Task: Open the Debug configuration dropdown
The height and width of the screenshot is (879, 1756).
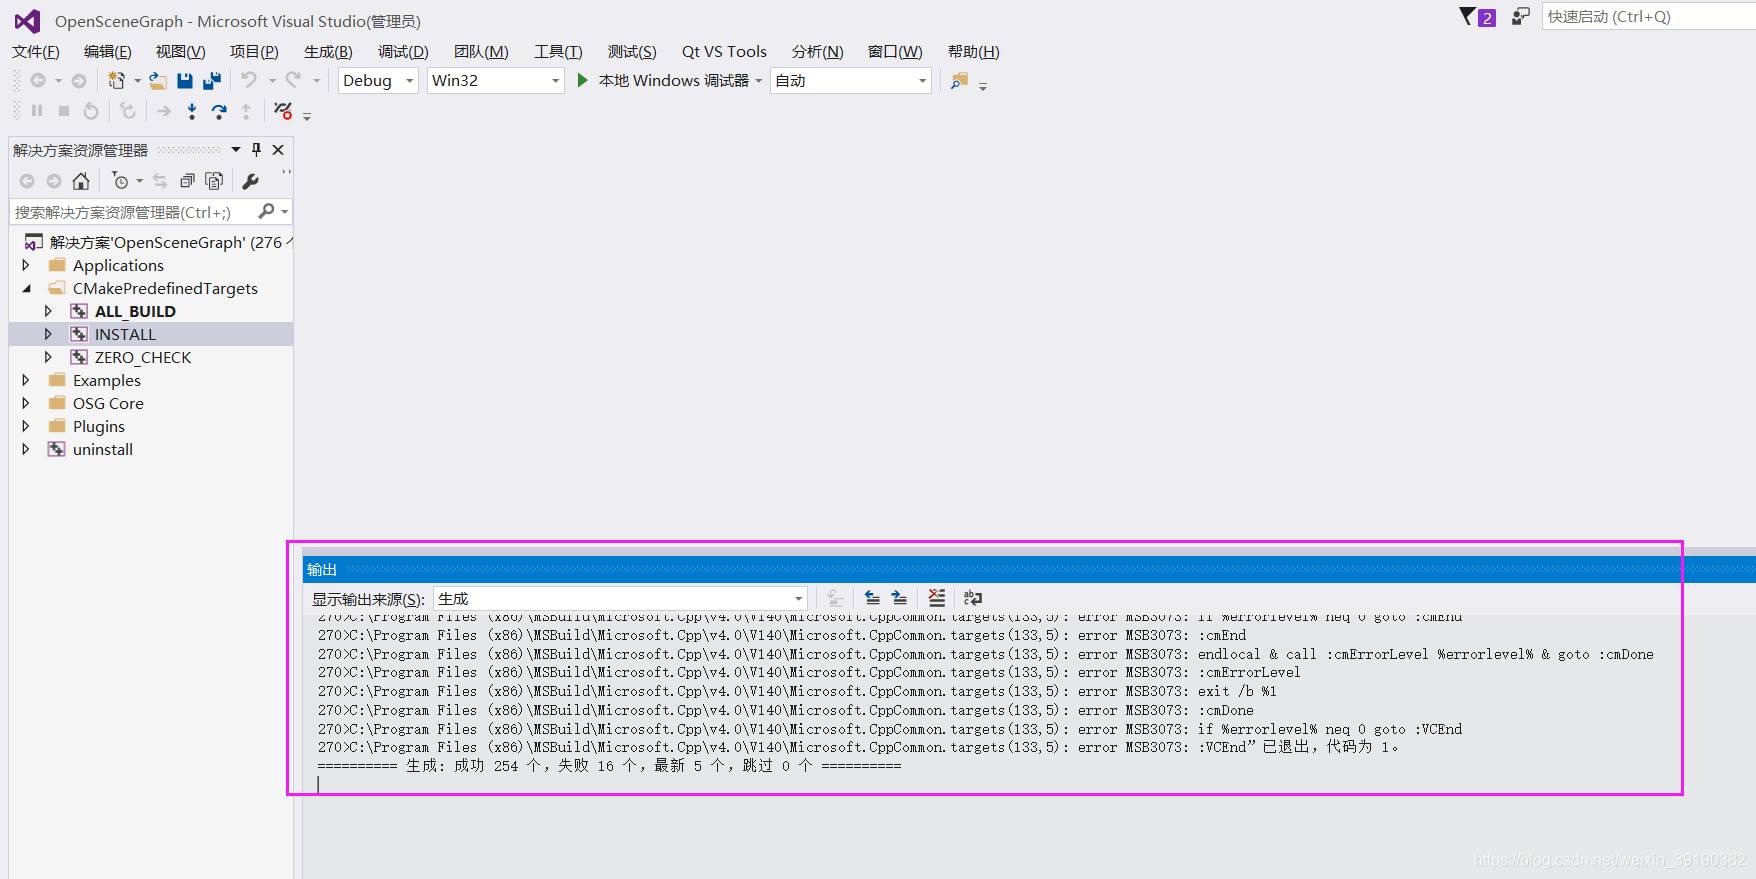Action: (378, 81)
